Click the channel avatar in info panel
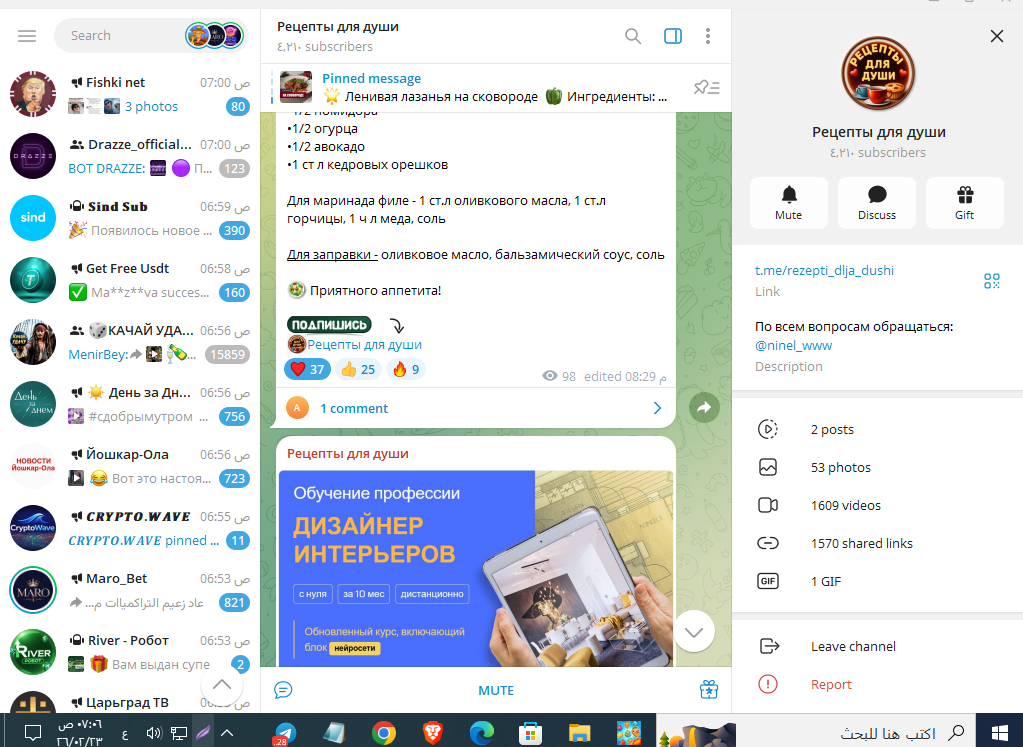This screenshot has width=1023, height=747. pos(878,73)
